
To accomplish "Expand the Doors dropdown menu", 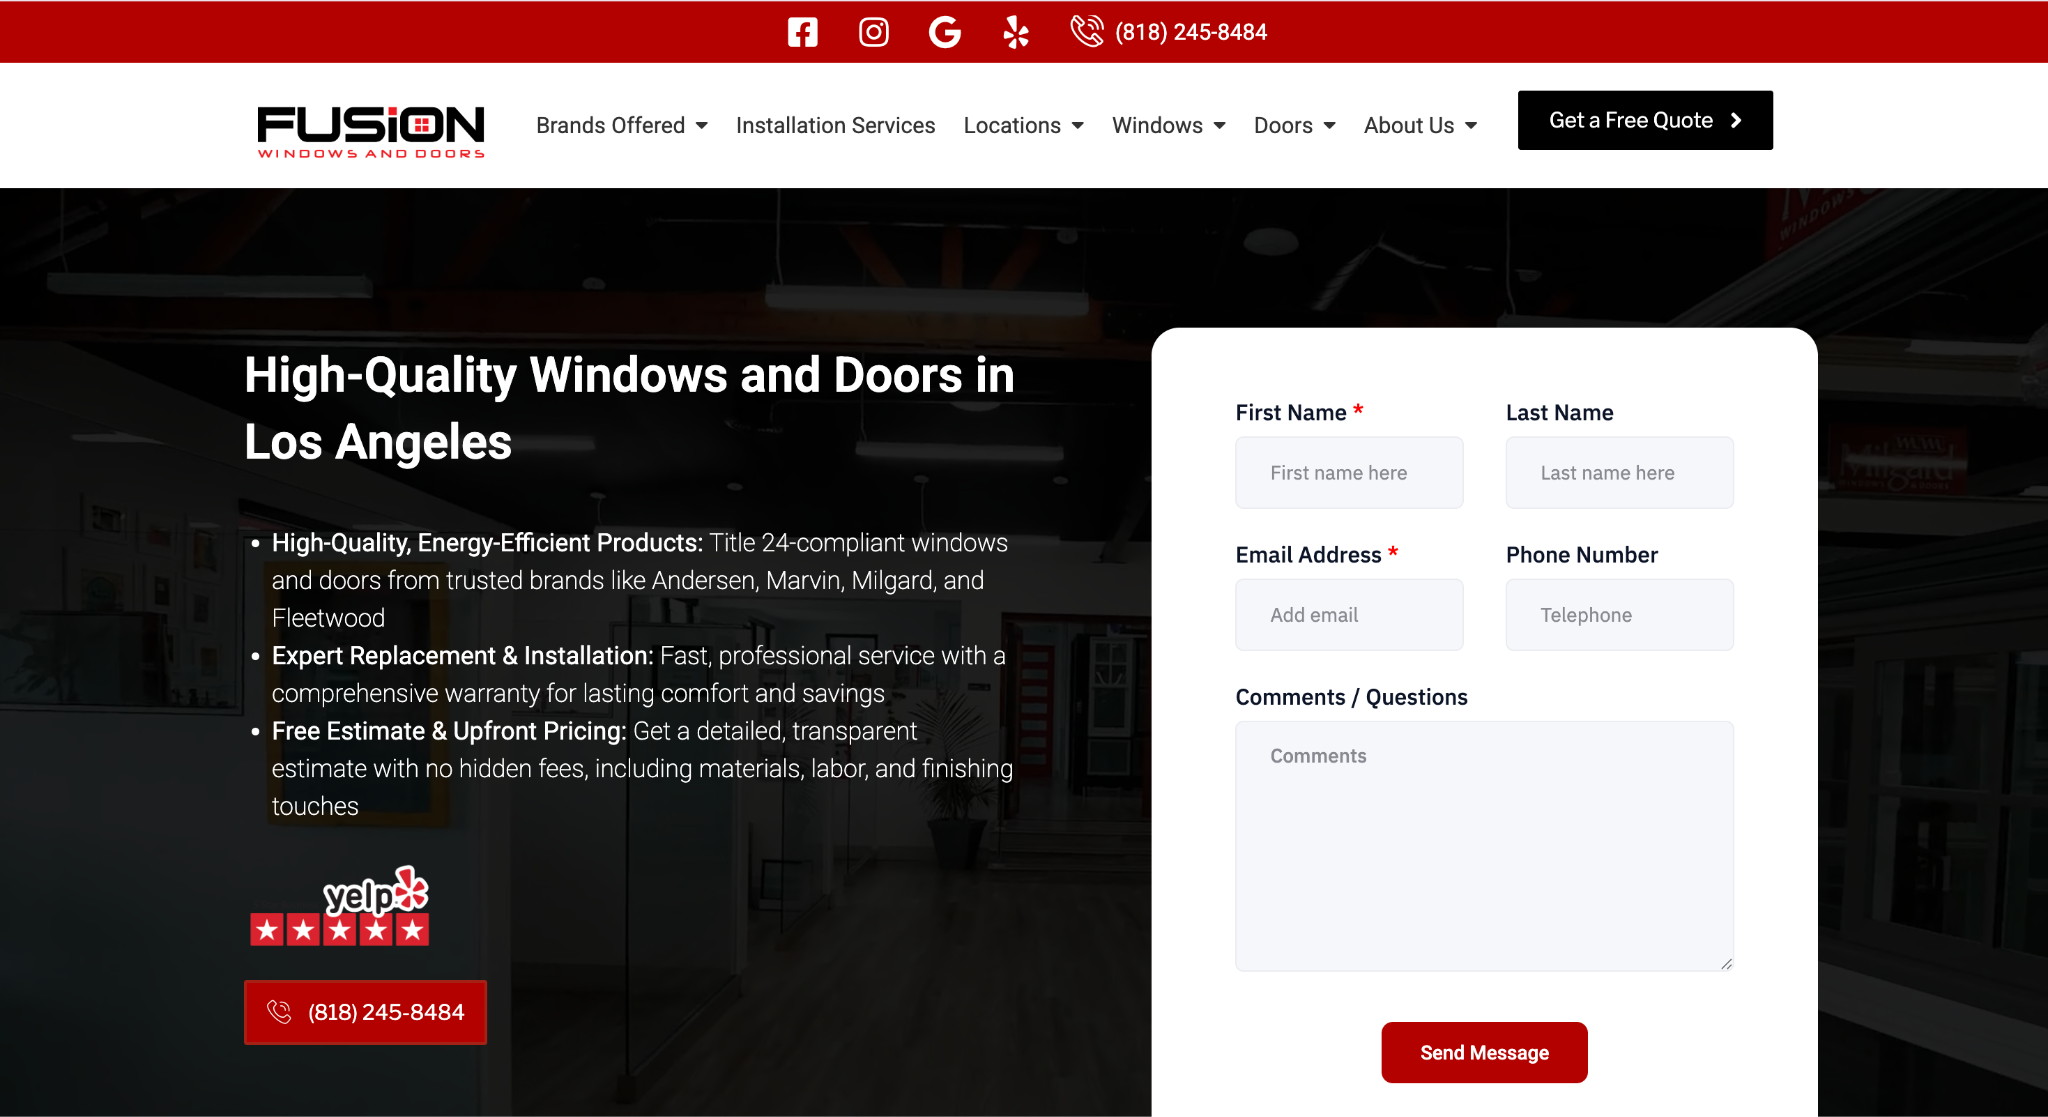I will click(1295, 125).
